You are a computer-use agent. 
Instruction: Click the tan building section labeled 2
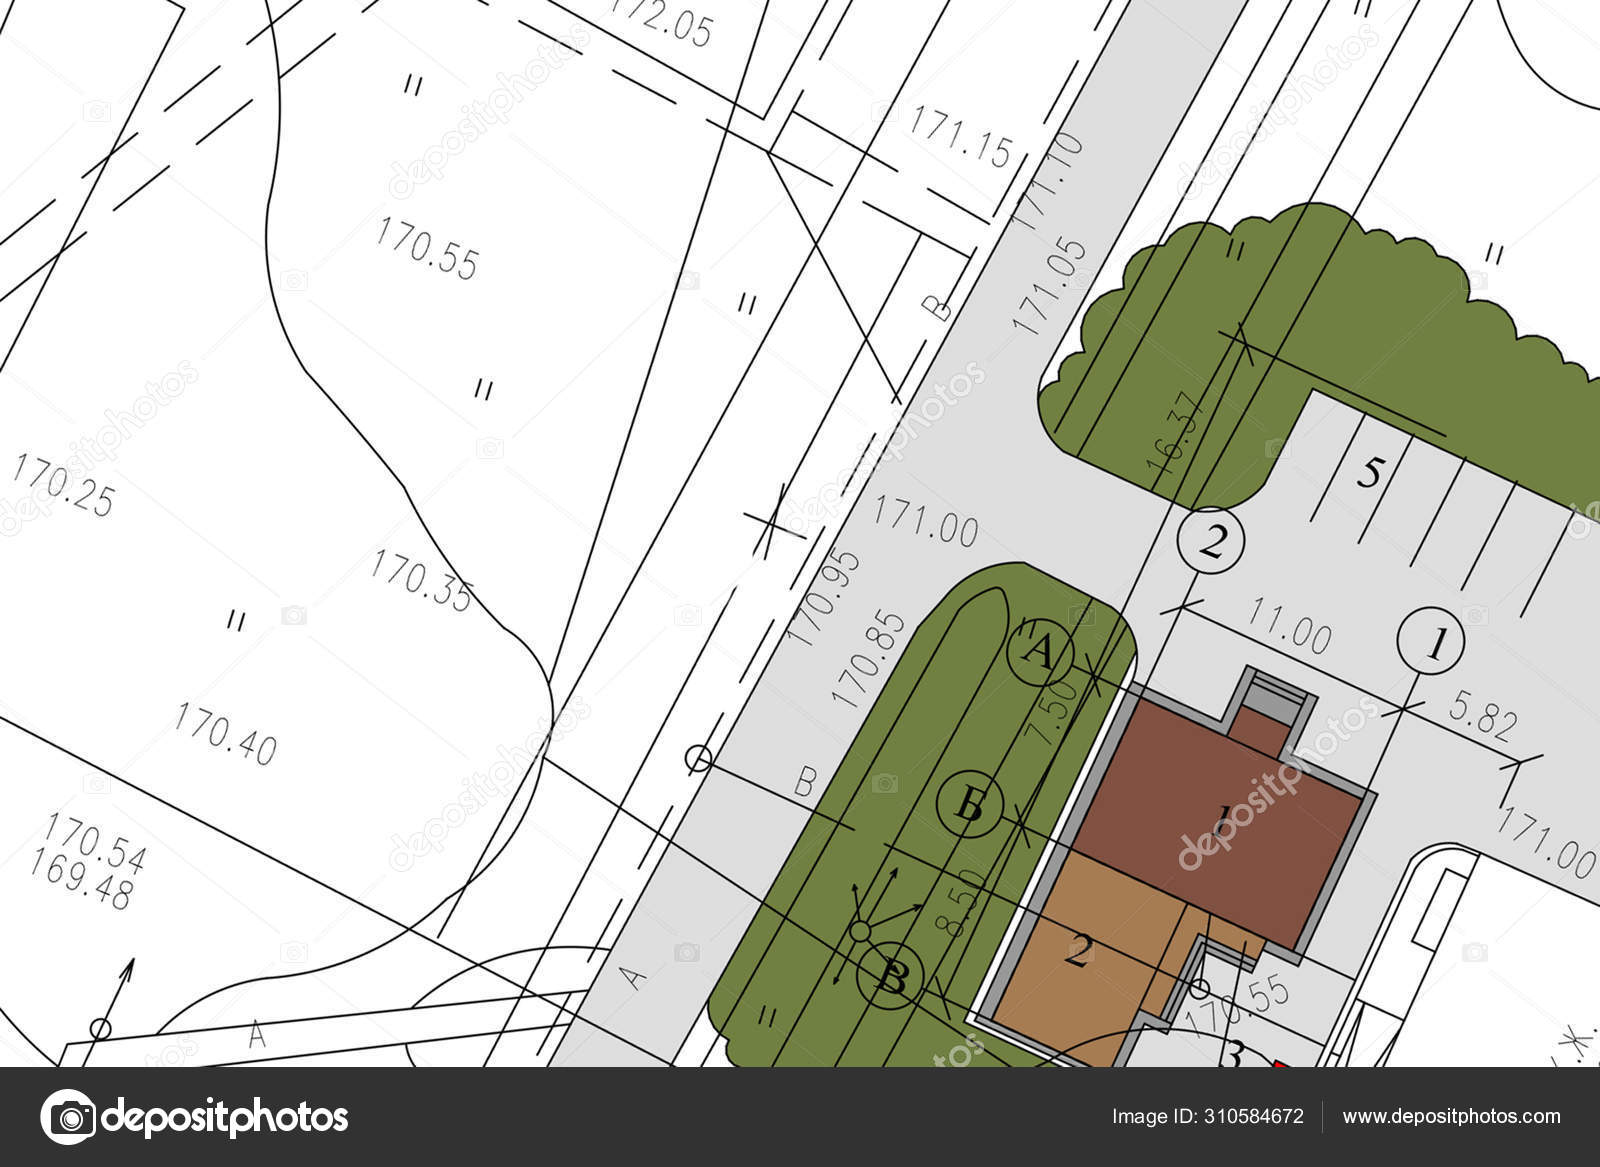1080,950
